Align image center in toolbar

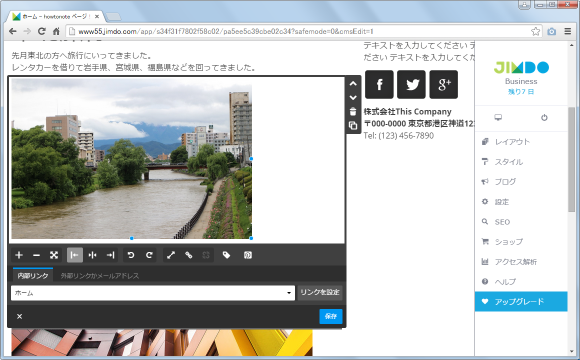pos(92,255)
